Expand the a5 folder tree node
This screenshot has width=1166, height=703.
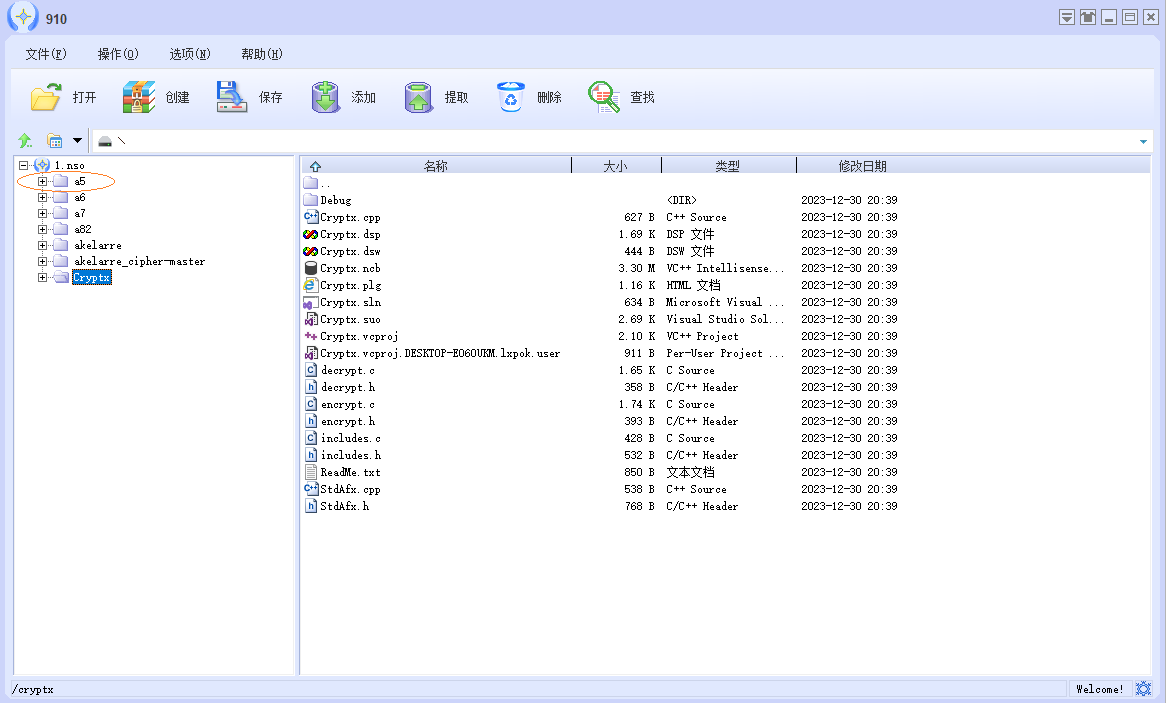pyautogui.click(x=43, y=181)
